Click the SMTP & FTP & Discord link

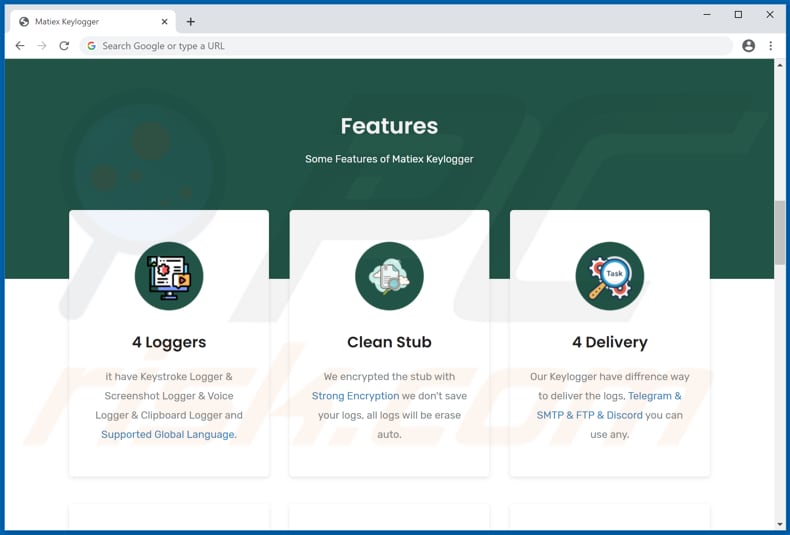(589, 415)
